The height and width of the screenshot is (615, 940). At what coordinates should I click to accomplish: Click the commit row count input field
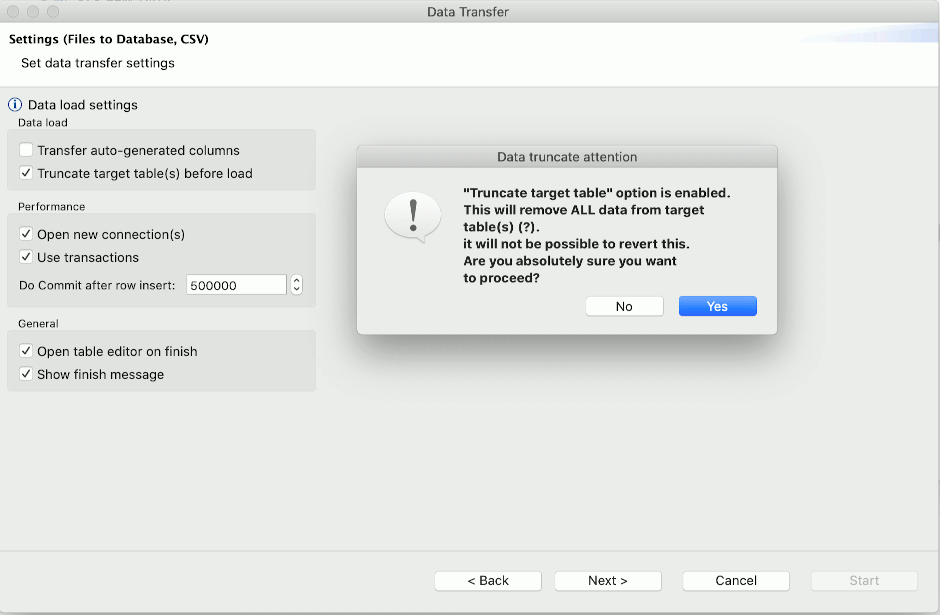pyautogui.click(x=236, y=285)
